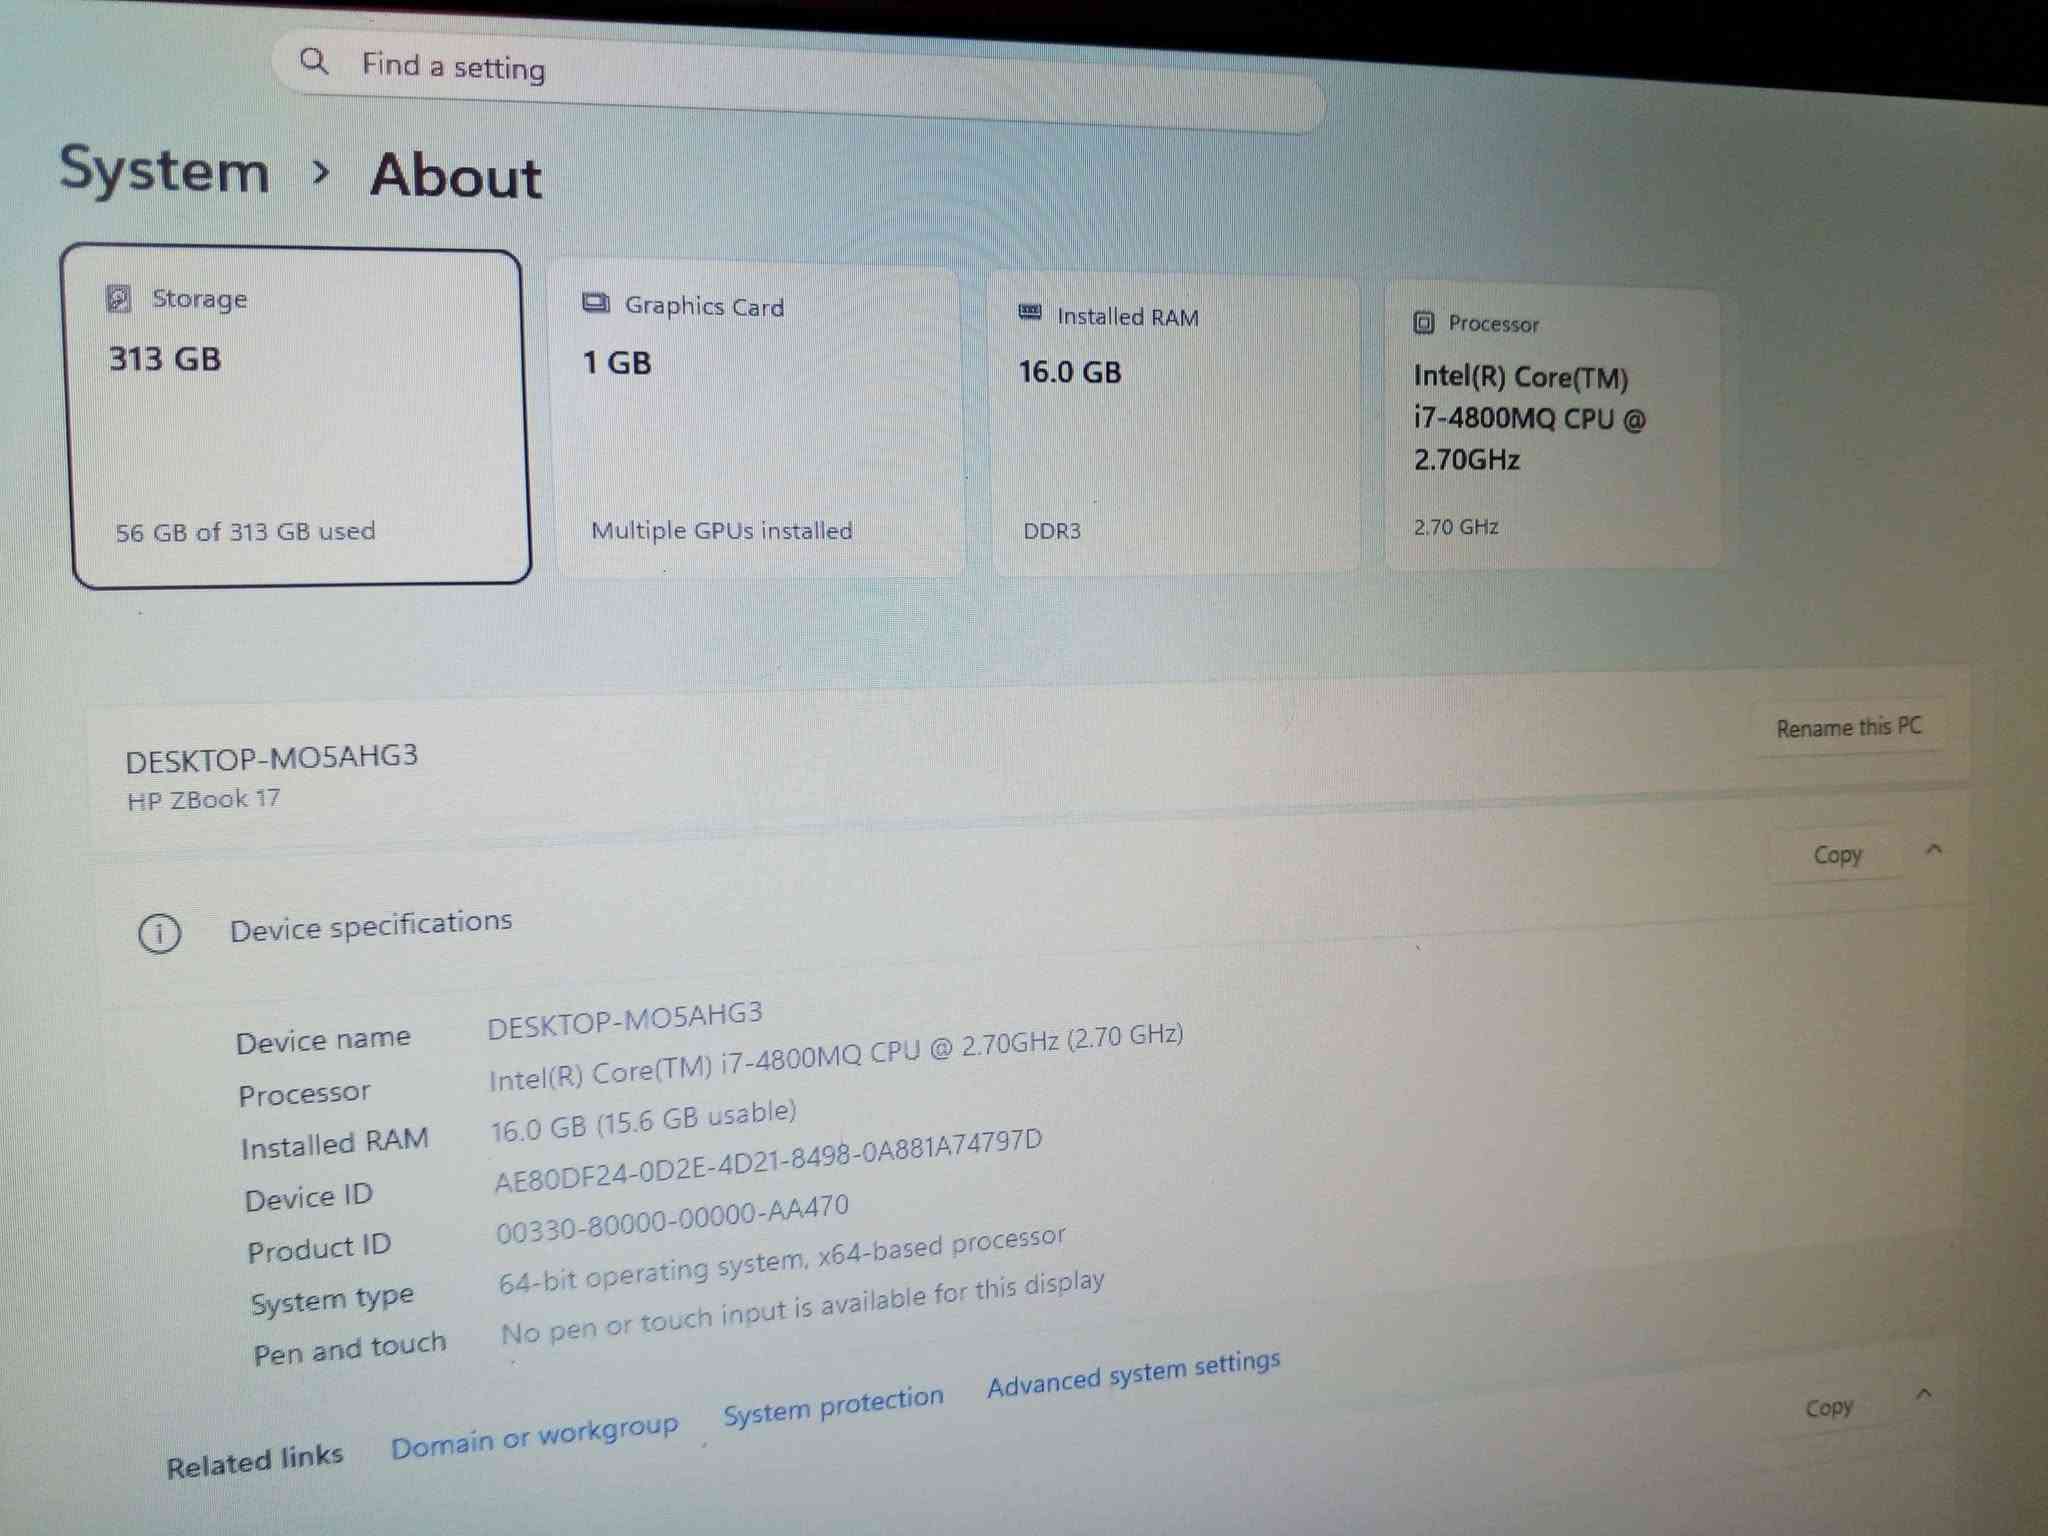Screen dimensions: 2048x1536
Task: Click the Storage card drive icon
Action: point(119,298)
